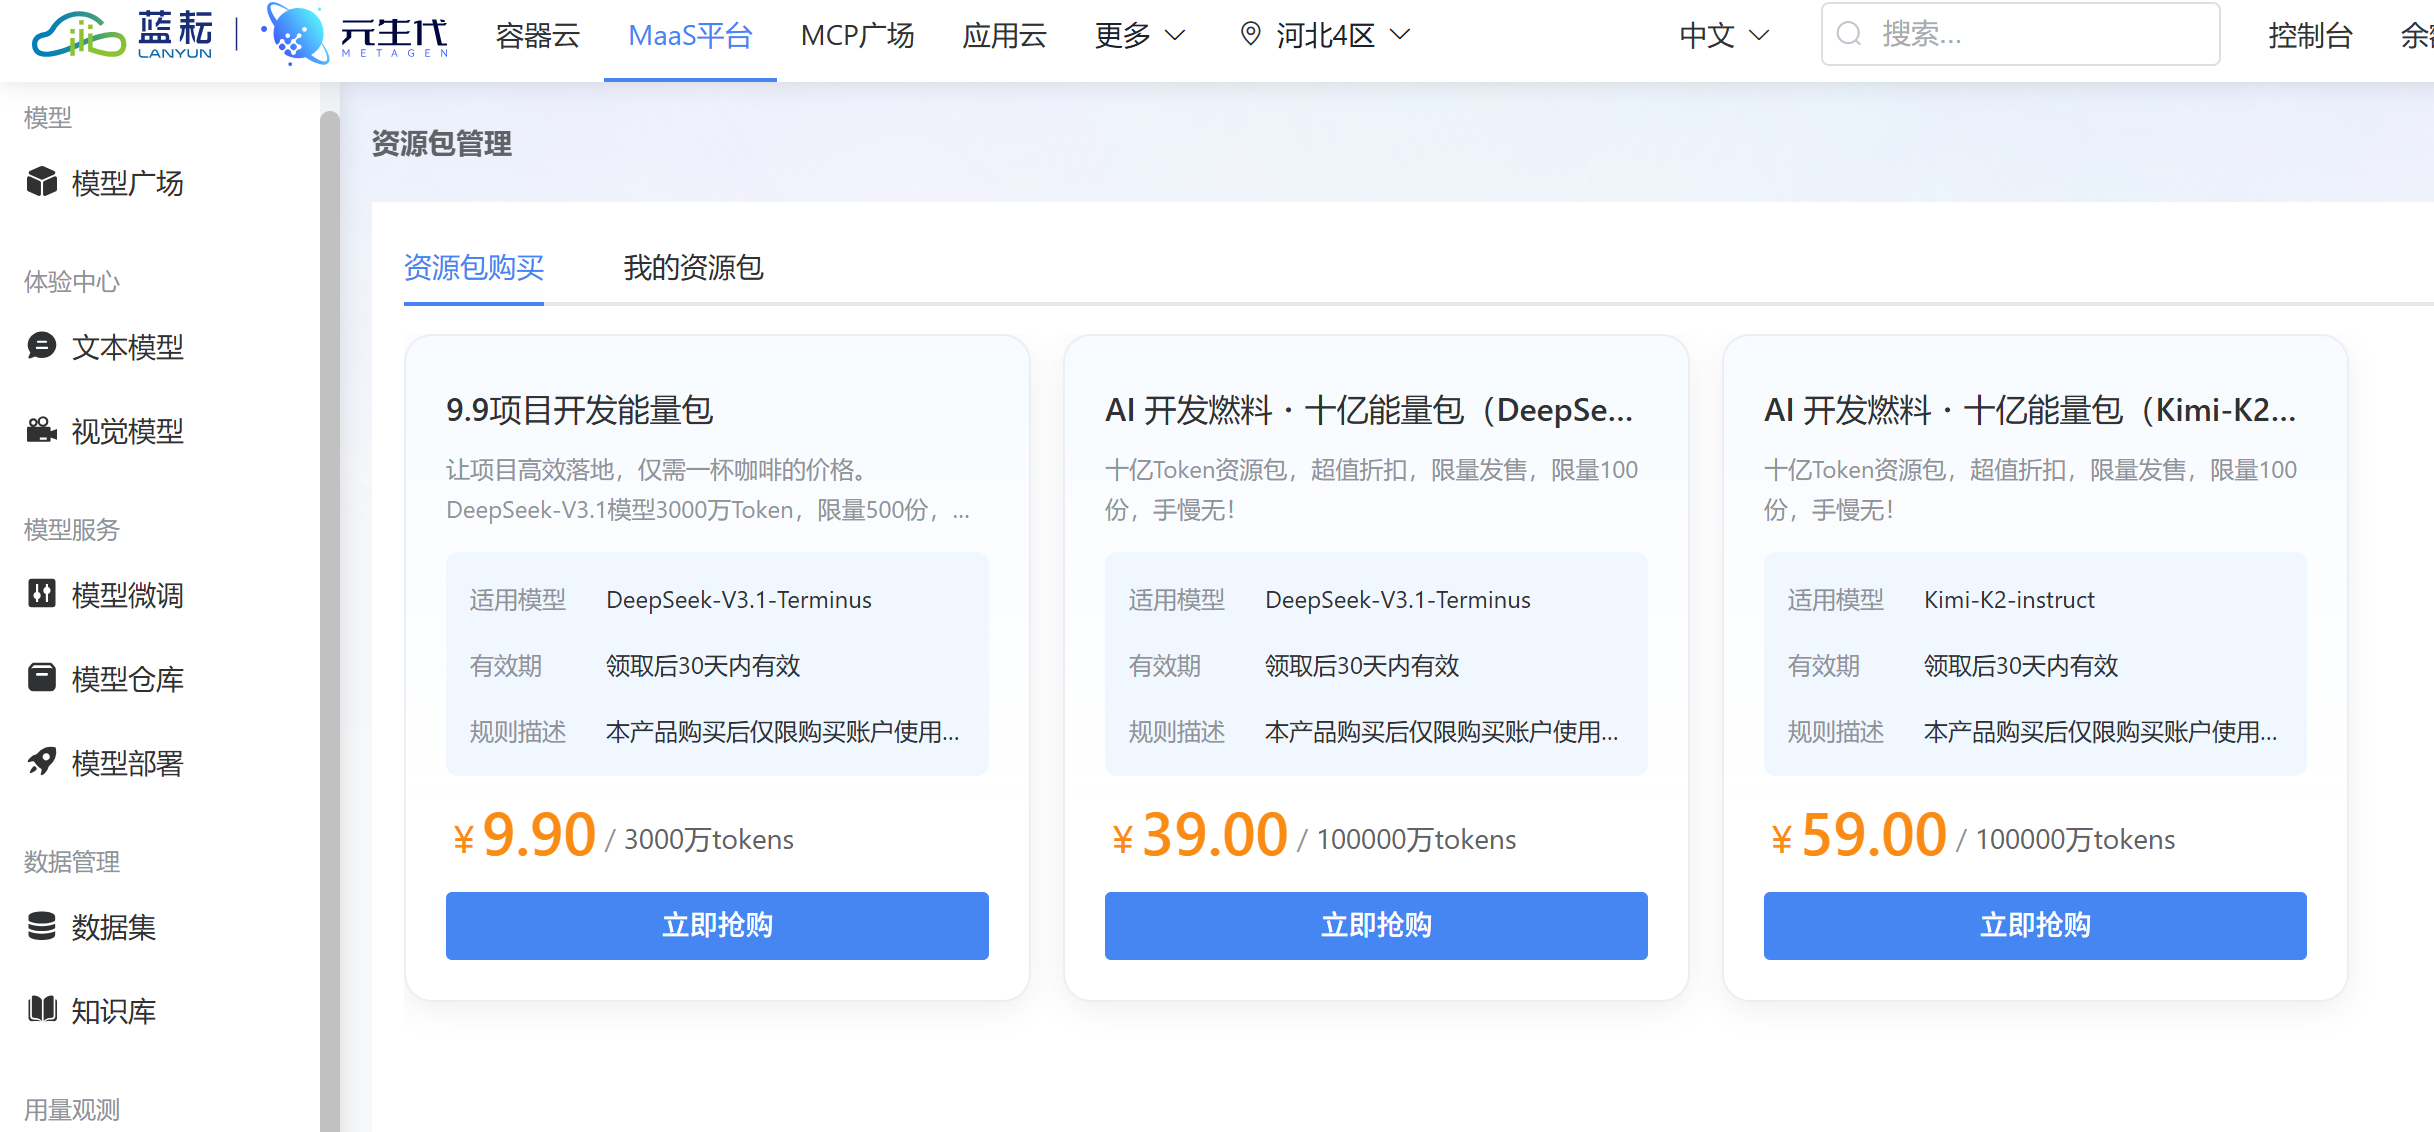2434x1132 pixels.
Task: Click the location pin icon
Action: 1250,34
